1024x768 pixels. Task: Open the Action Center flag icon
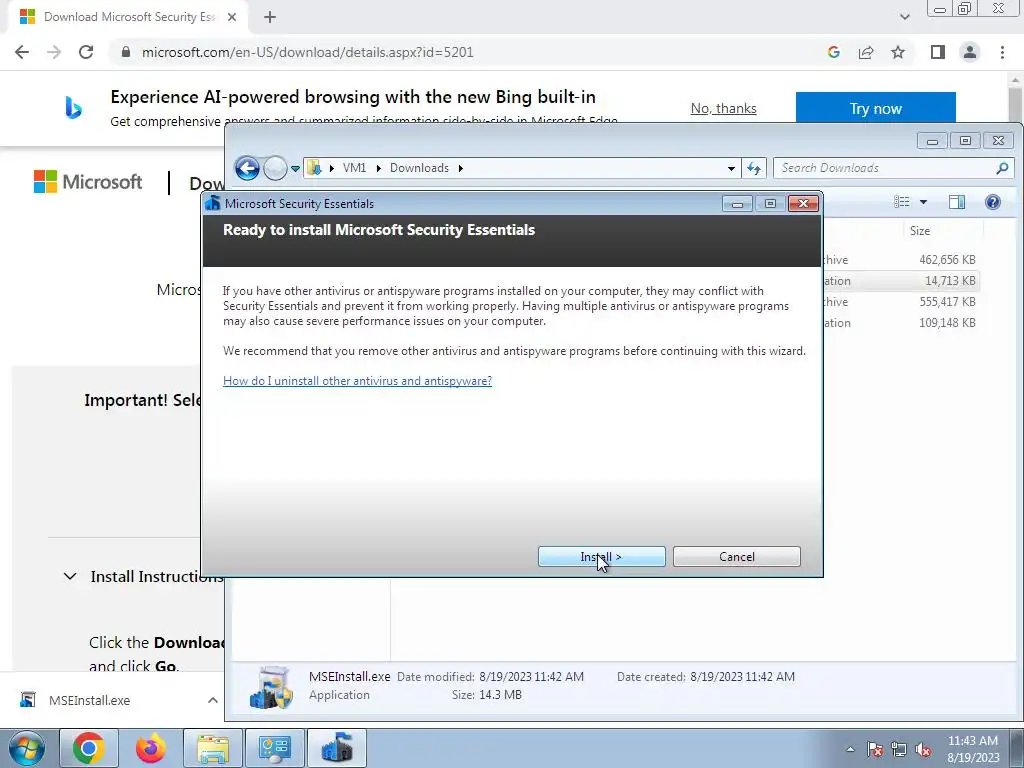pyautogui.click(x=874, y=749)
